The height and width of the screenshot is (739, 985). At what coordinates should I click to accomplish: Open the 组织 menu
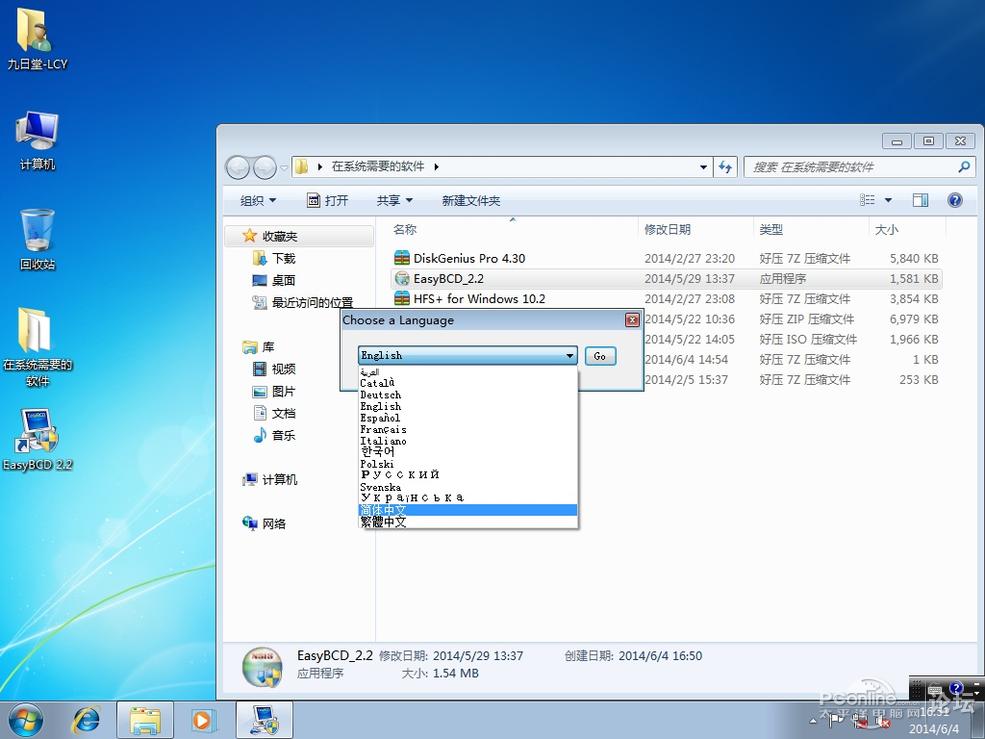(x=258, y=200)
